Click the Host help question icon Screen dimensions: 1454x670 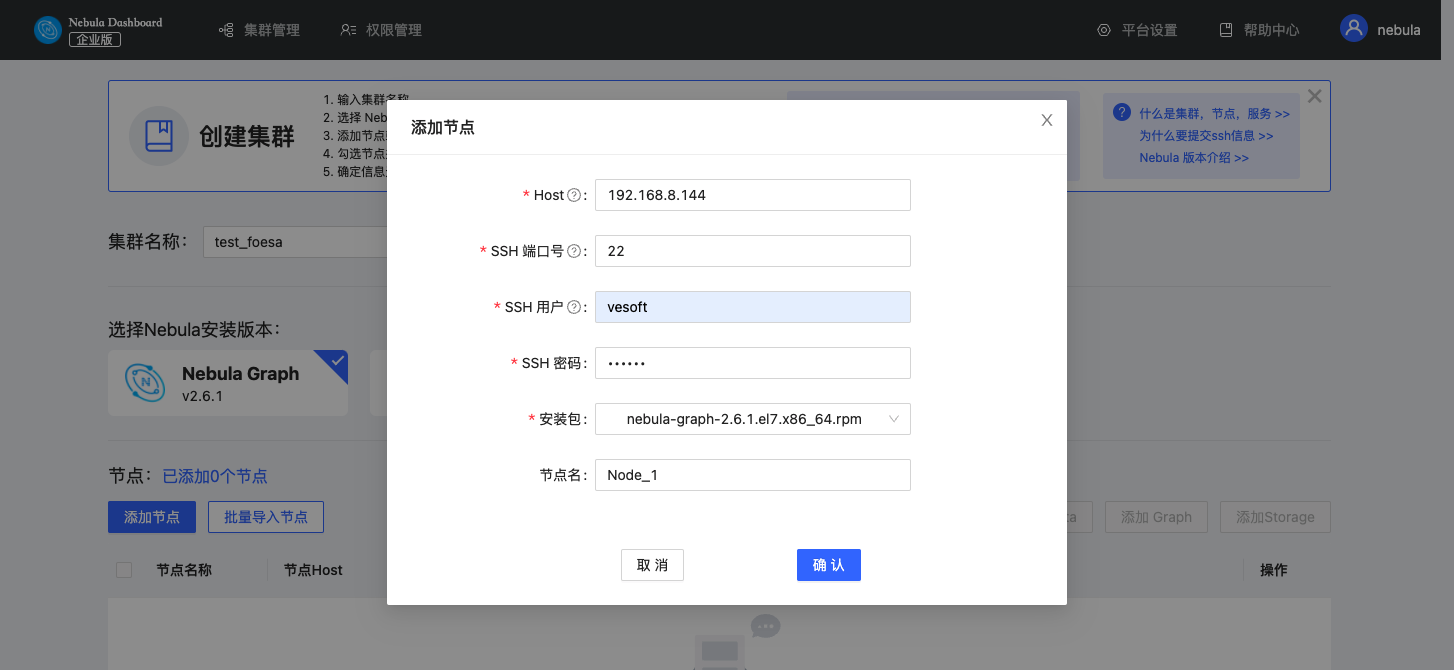point(574,195)
